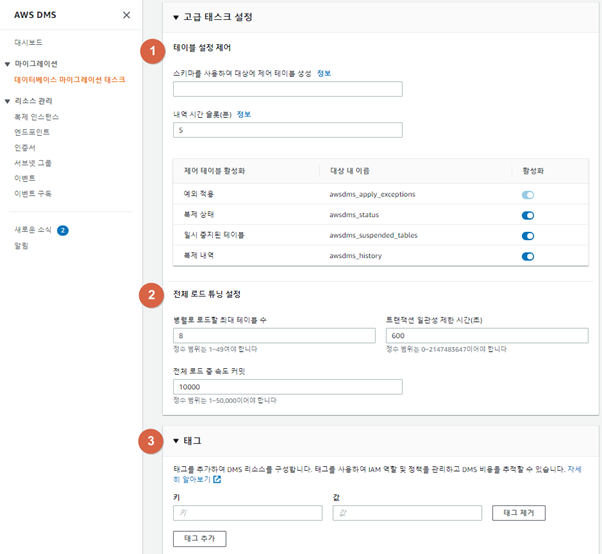Go to 엔드포인트 in sidebar
This screenshot has width=602, height=554.
coord(32,132)
